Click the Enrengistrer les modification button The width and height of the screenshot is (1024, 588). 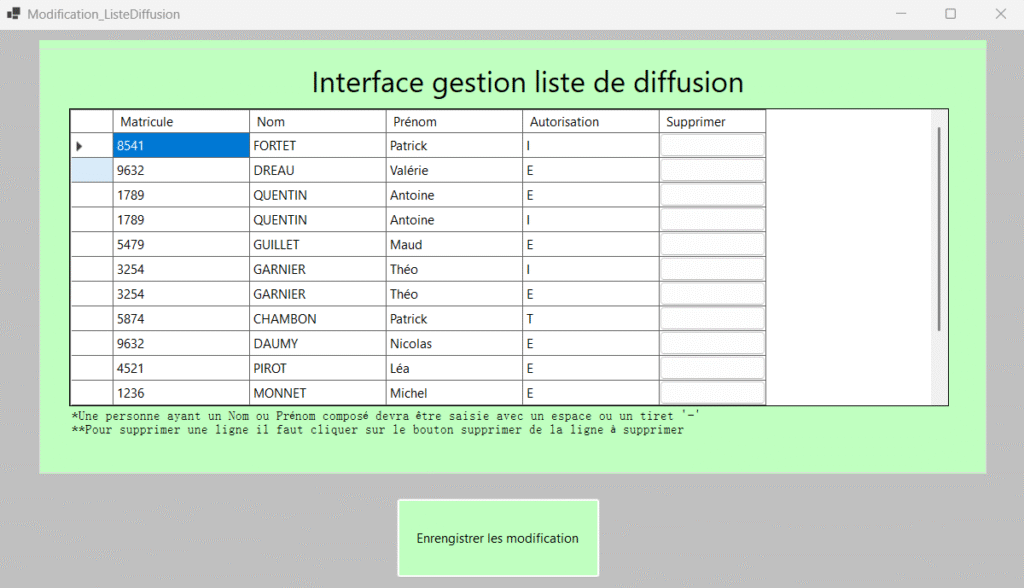tap(498, 538)
